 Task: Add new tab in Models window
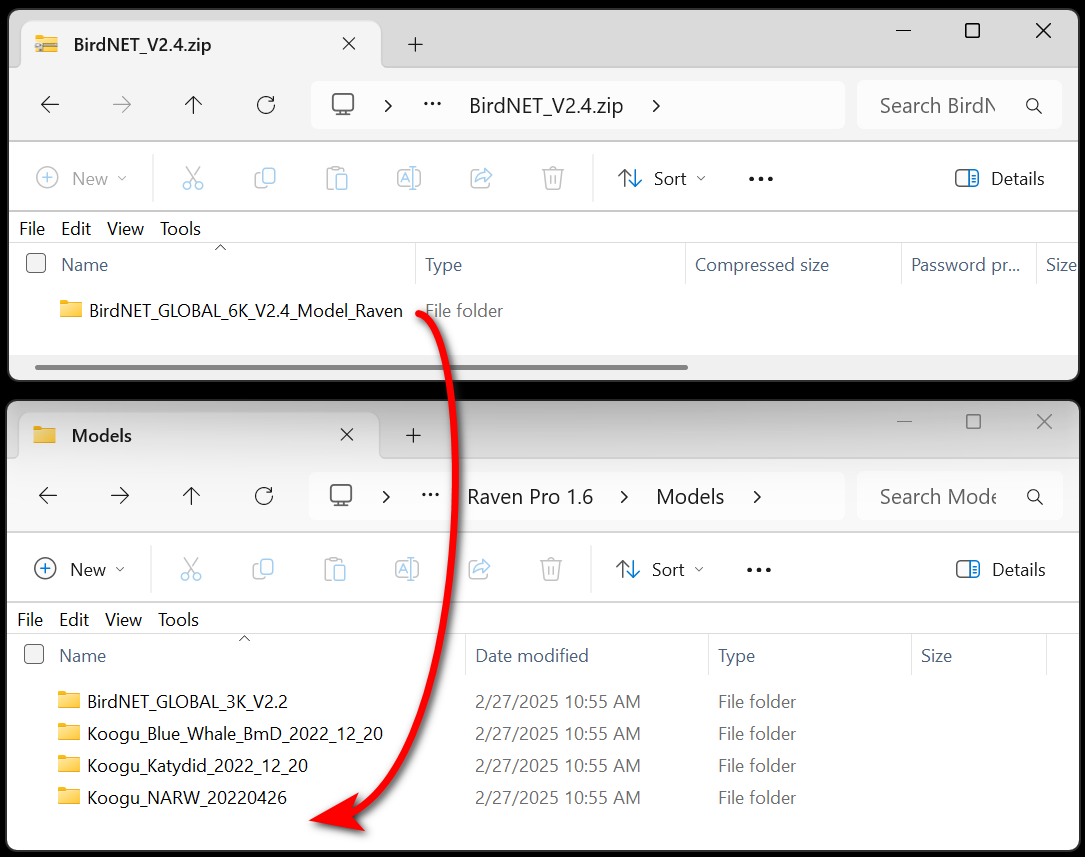tap(413, 436)
